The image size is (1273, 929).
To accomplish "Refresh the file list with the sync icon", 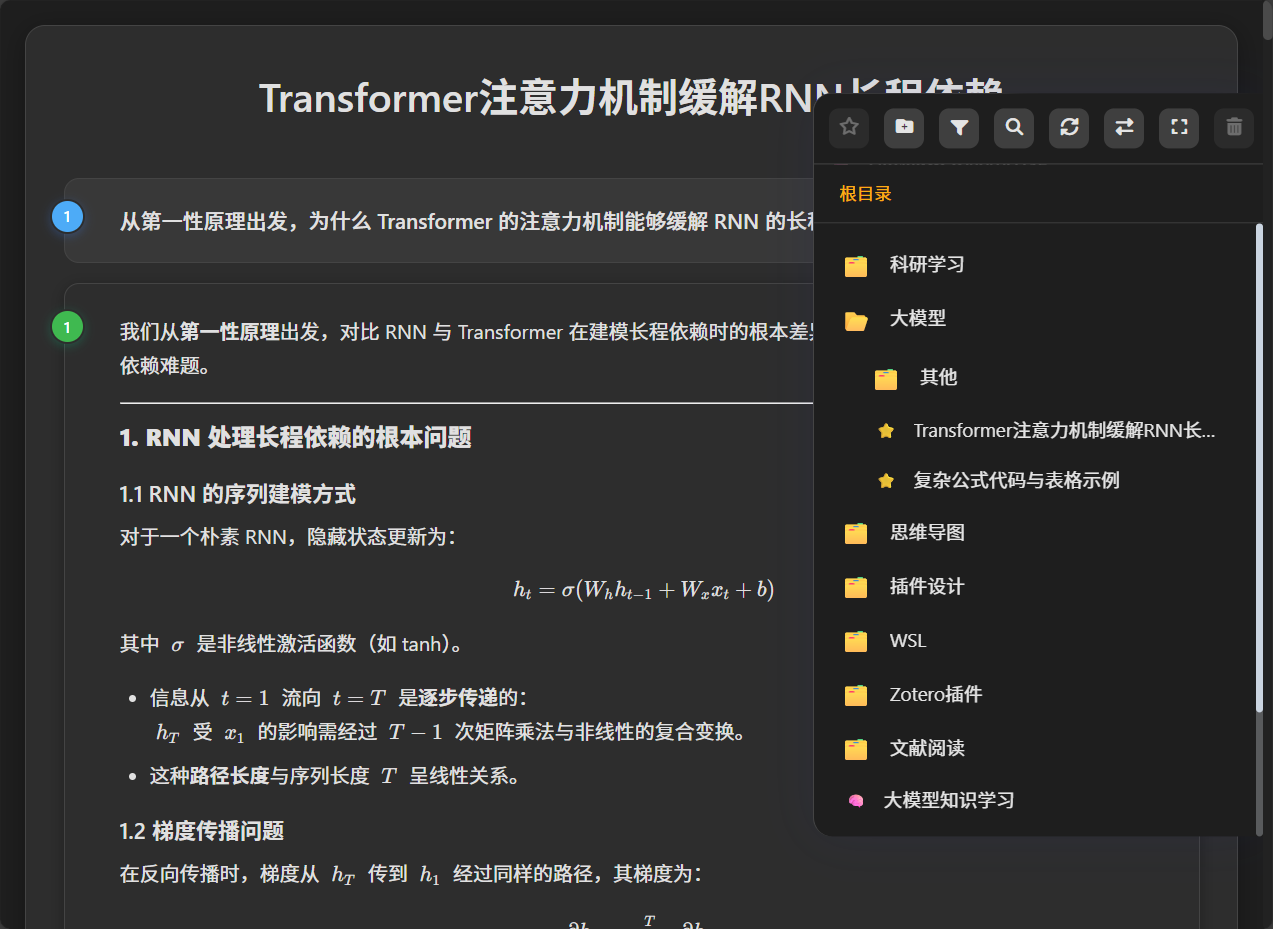I will (1068, 128).
